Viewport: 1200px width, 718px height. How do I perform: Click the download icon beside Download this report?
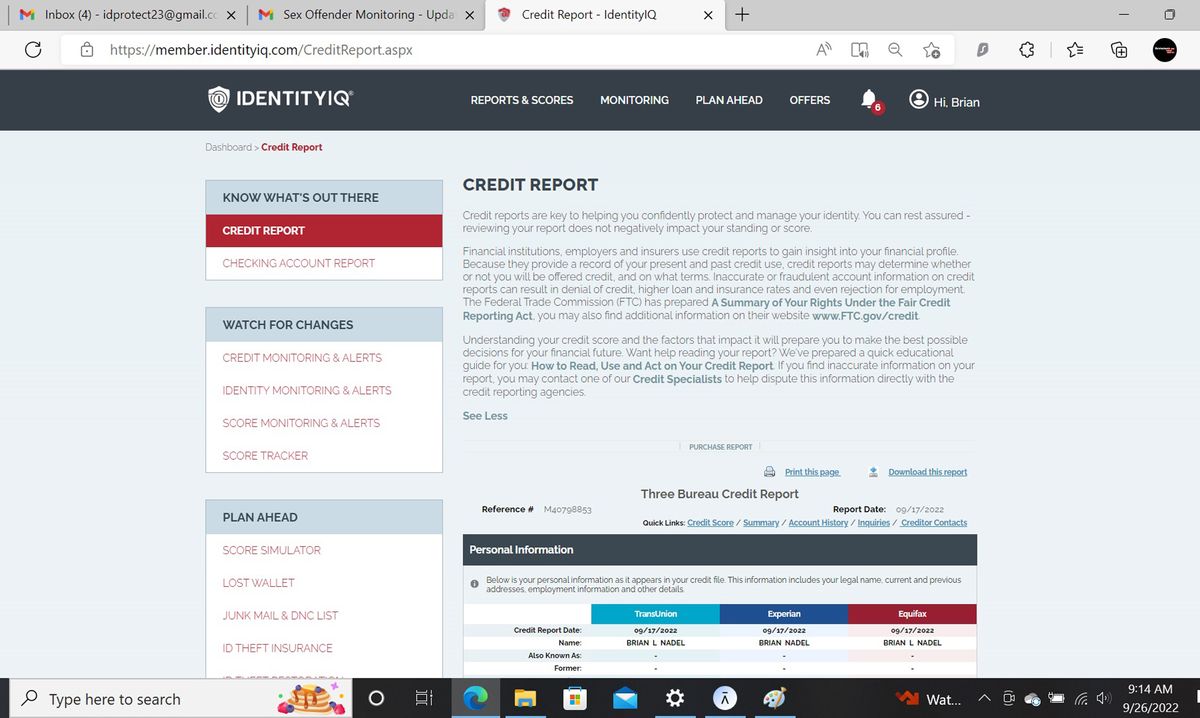(x=873, y=471)
